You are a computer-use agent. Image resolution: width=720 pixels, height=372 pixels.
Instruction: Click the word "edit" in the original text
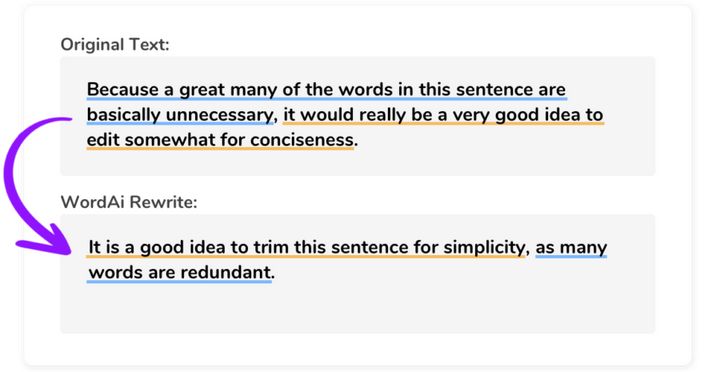click(x=103, y=140)
